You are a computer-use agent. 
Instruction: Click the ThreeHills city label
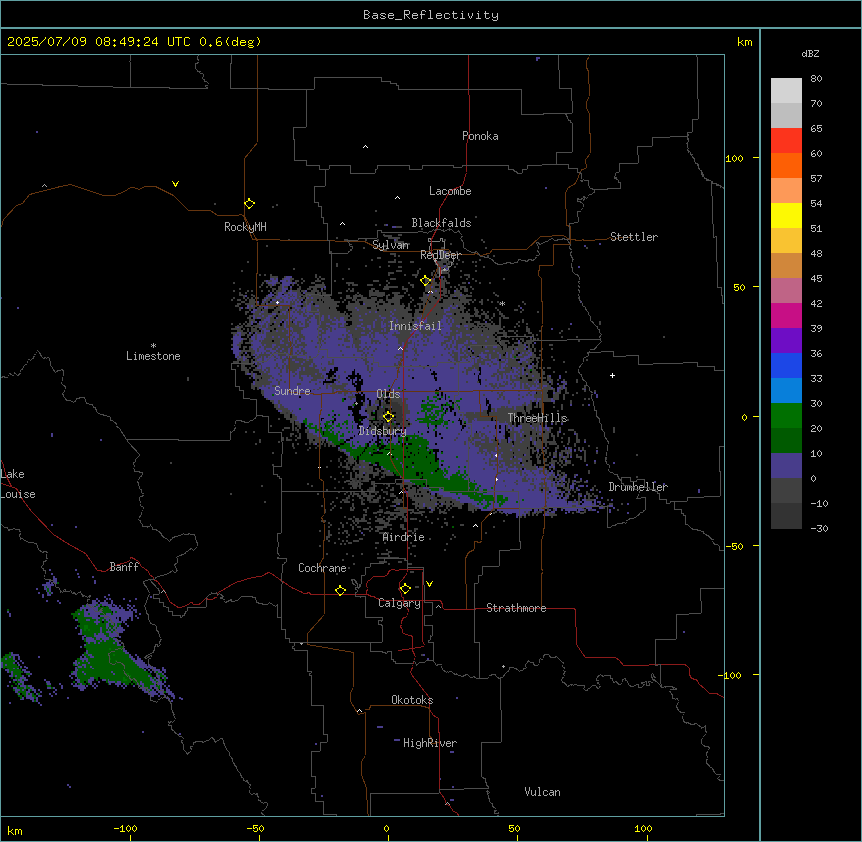(537, 418)
